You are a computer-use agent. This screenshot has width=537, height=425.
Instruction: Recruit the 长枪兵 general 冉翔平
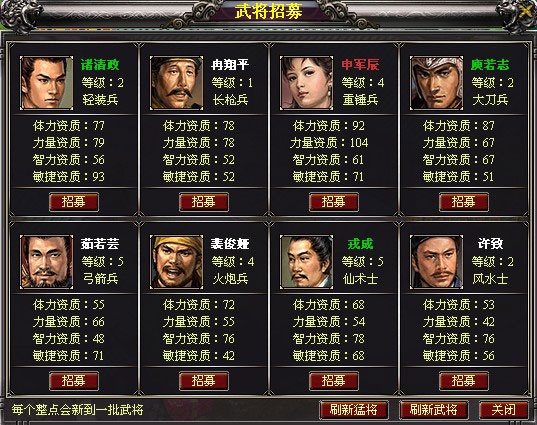[x=204, y=202]
